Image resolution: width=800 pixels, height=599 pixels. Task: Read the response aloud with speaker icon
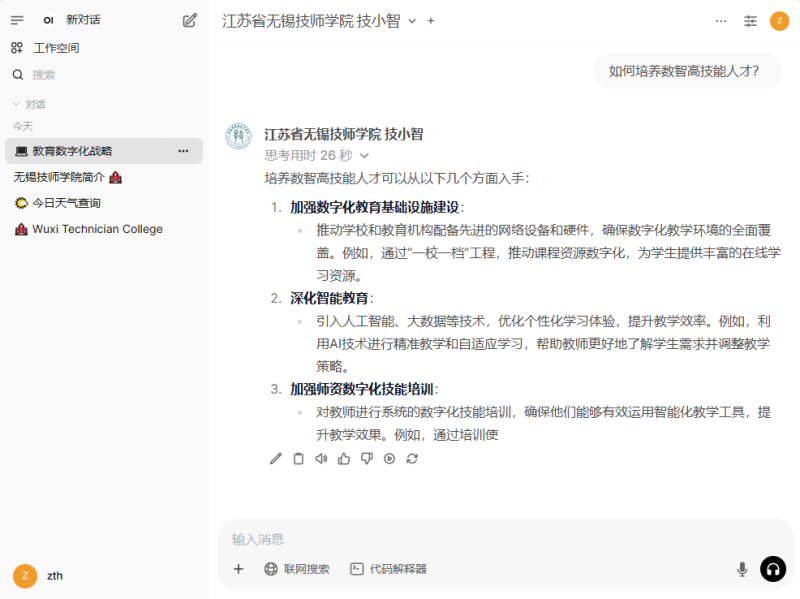coord(321,459)
